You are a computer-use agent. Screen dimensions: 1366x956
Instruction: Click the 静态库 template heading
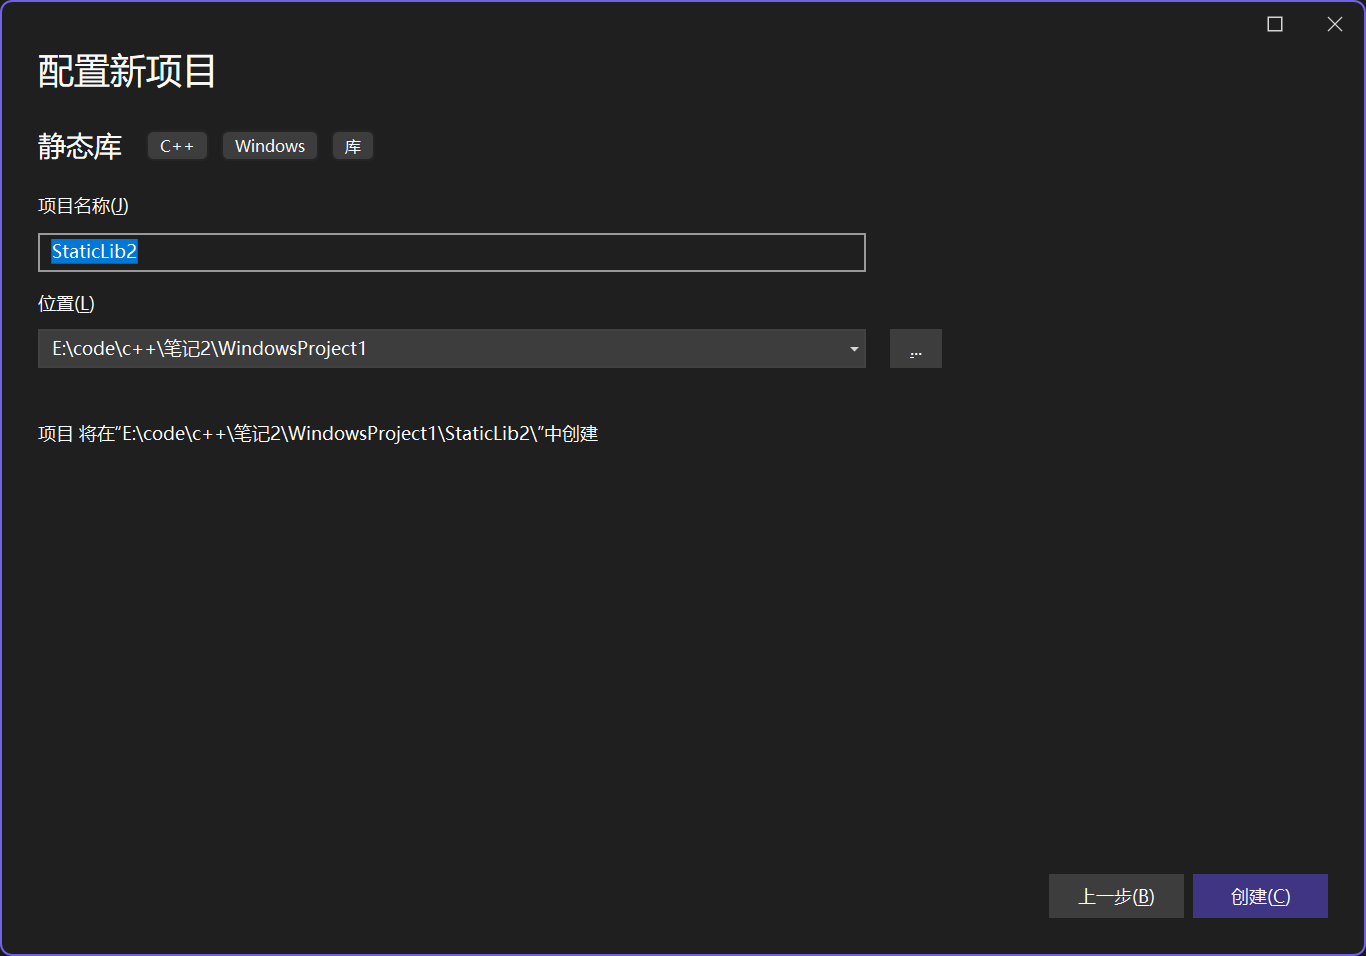point(80,147)
